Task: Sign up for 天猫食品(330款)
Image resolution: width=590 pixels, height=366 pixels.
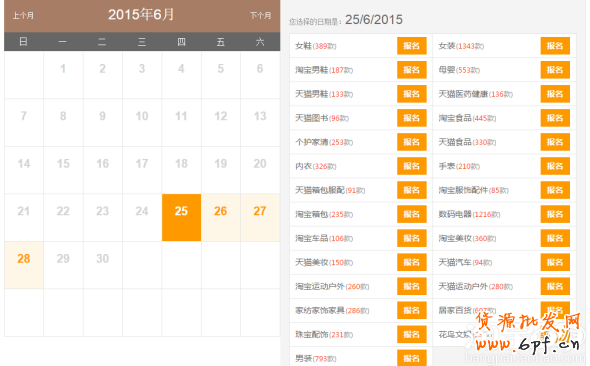Action: pyautogui.click(x=555, y=142)
